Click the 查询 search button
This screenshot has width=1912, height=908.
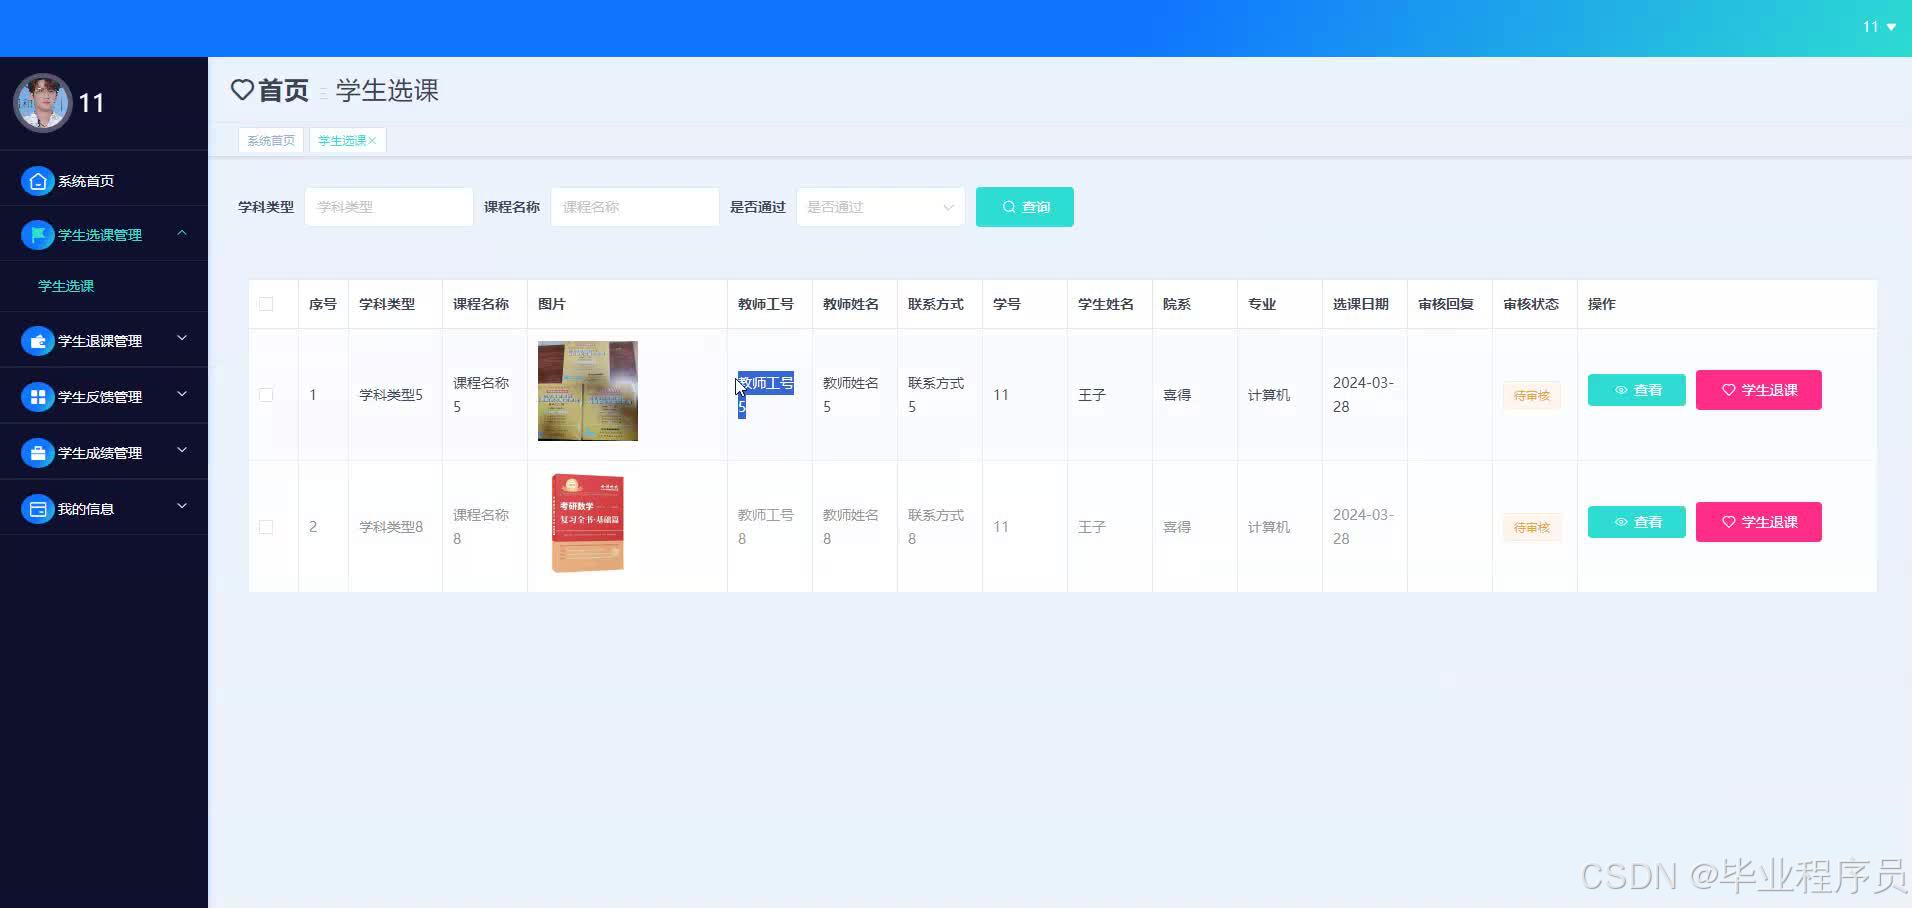click(1025, 207)
